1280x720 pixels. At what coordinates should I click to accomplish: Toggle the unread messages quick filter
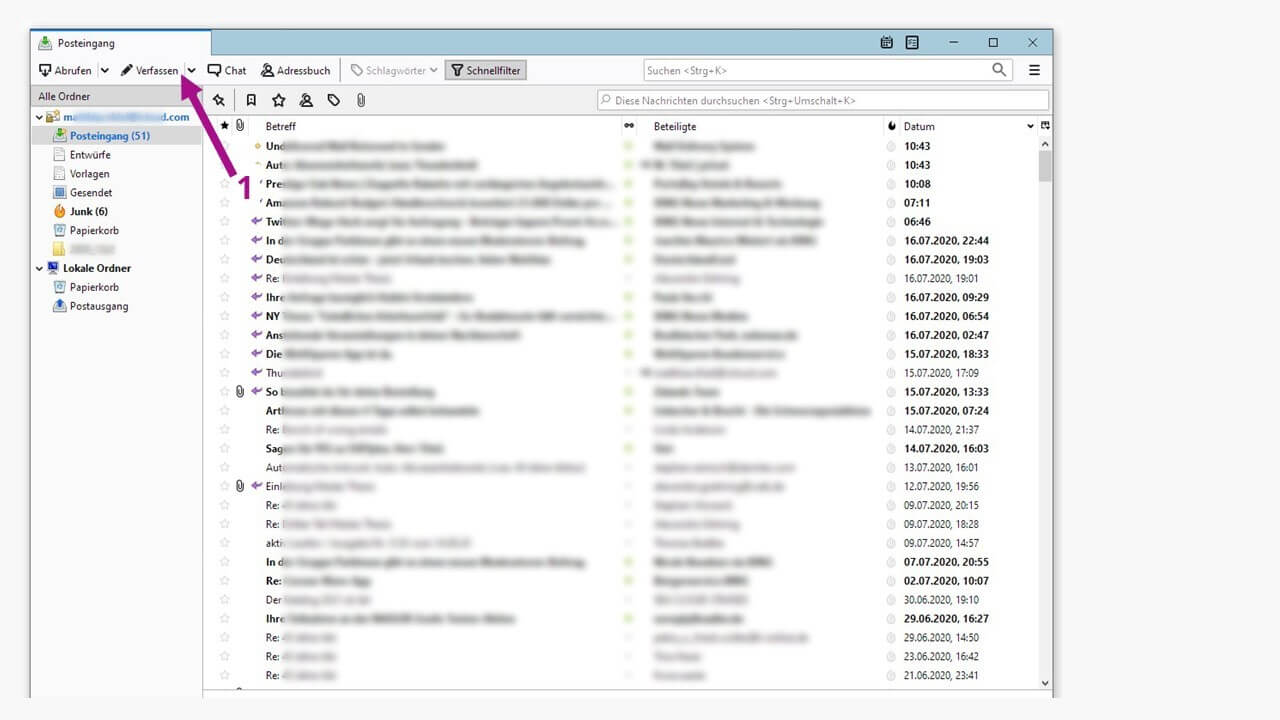pos(251,100)
